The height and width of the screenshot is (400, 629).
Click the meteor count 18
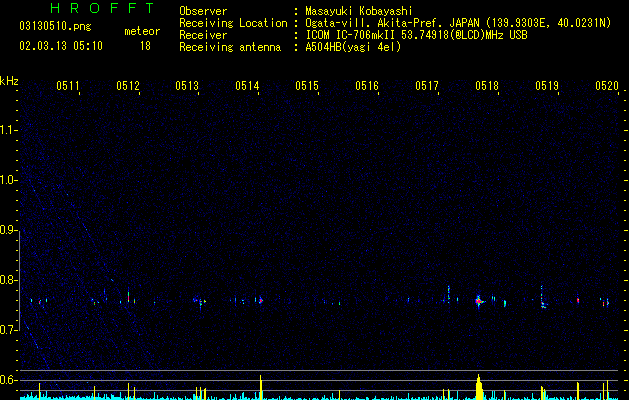pos(145,46)
